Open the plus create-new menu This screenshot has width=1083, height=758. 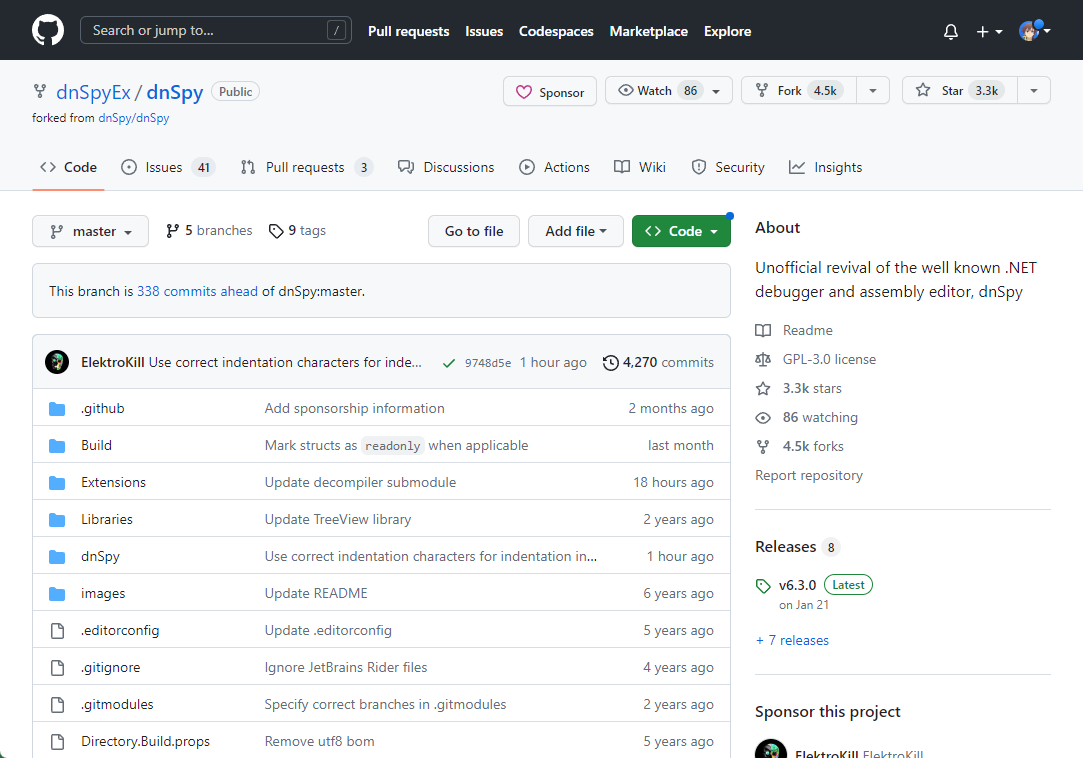coord(989,31)
